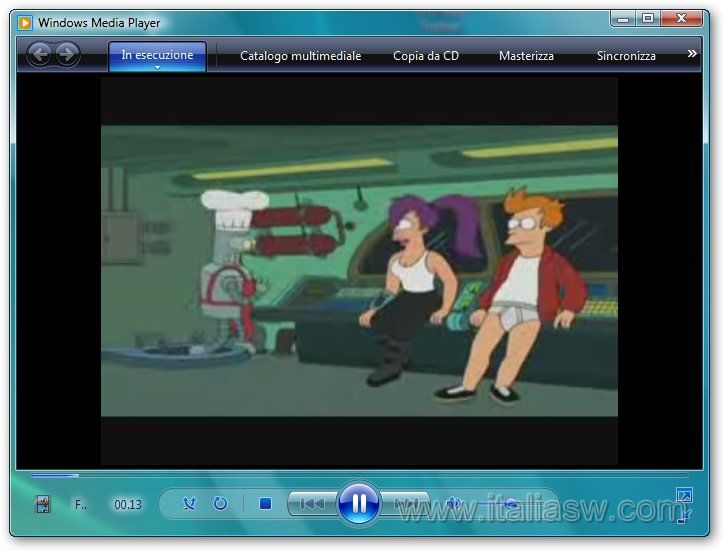
Task: Switch to full screen view icon
Action: 684,495
